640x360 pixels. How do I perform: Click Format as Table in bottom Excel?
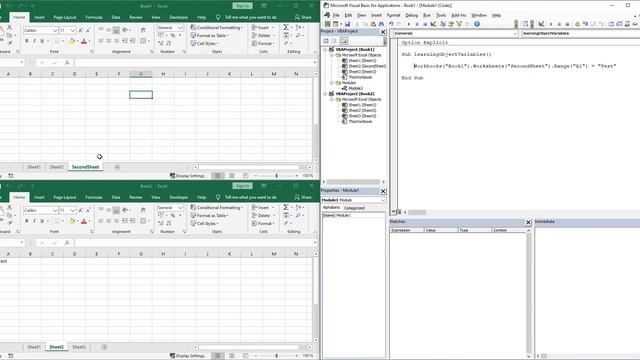coord(209,216)
